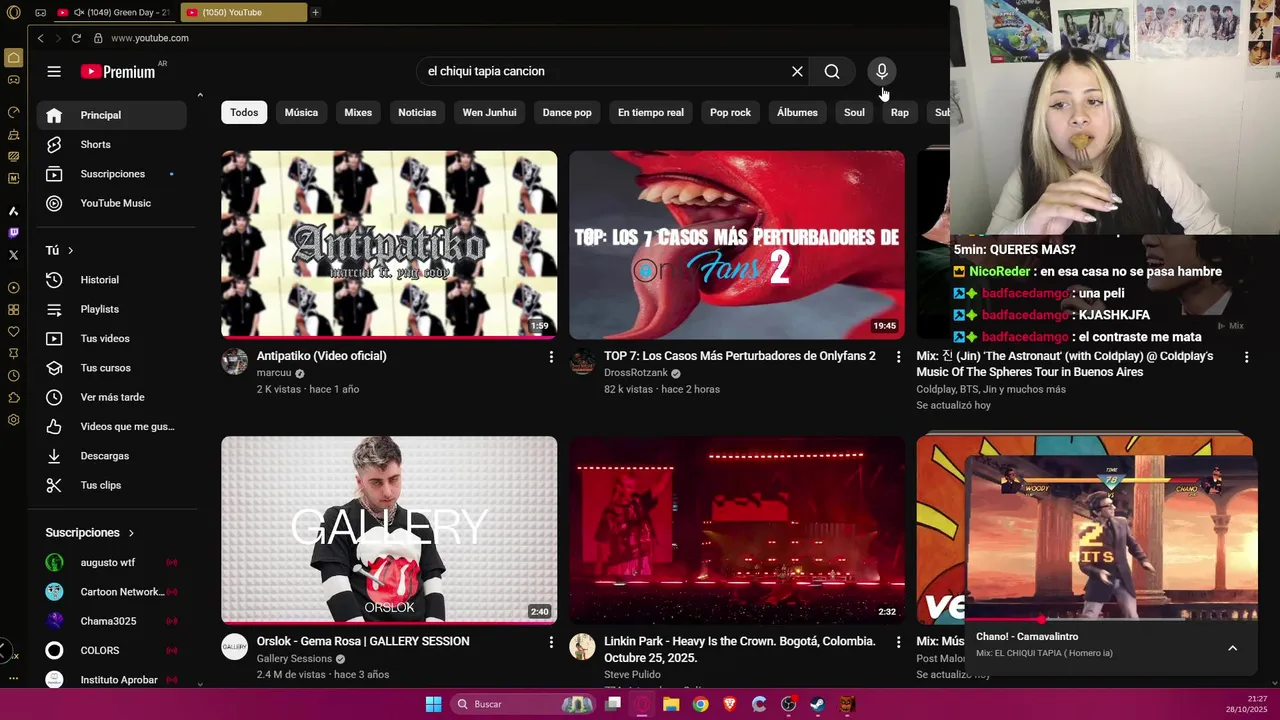This screenshot has height=720, width=1280.
Task: Open Opera sidebar settings gear
Action: tap(13, 420)
